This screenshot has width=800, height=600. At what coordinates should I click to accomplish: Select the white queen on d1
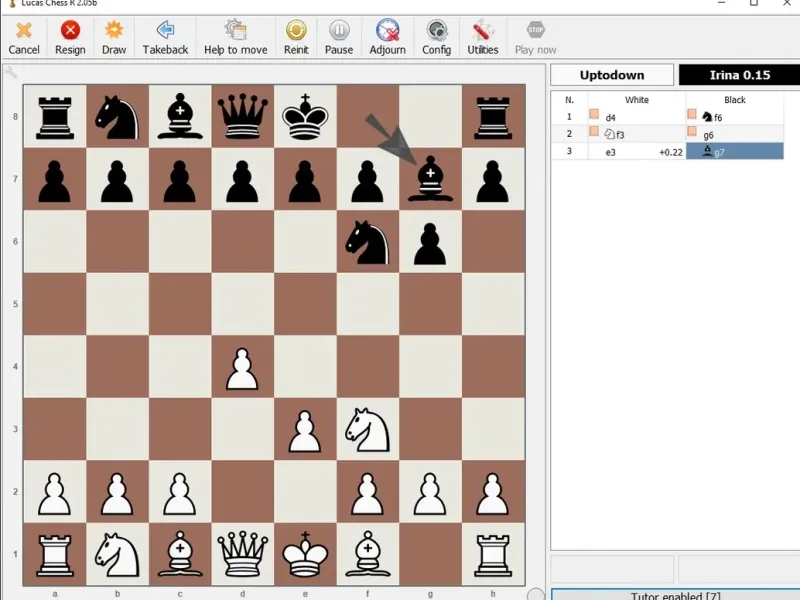pyautogui.click(x=242, y=554)
